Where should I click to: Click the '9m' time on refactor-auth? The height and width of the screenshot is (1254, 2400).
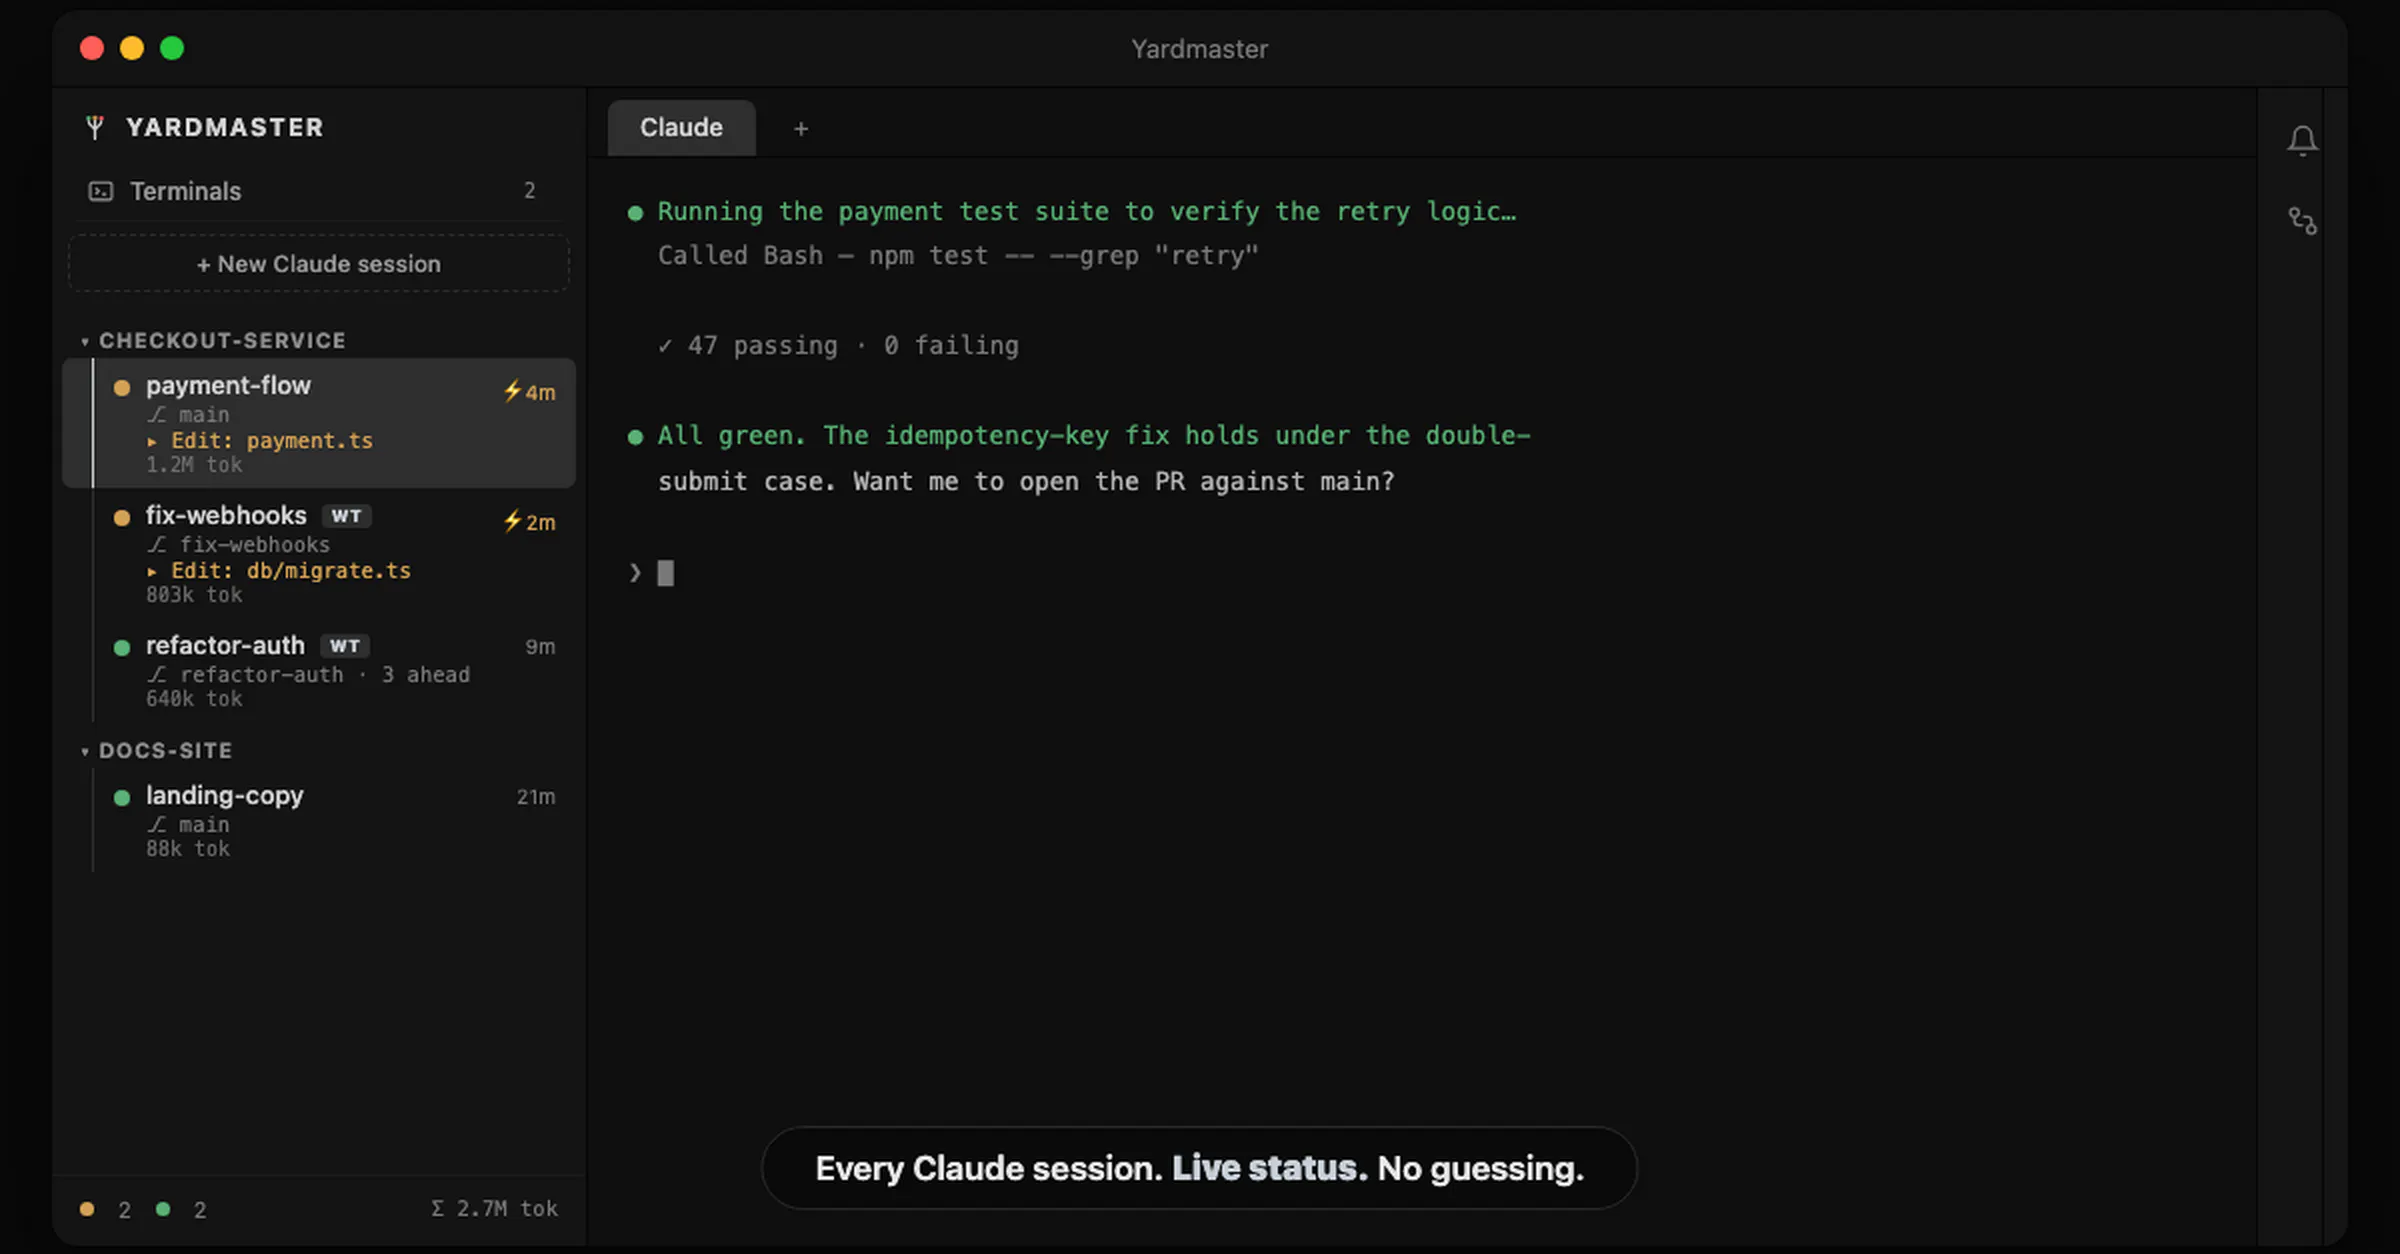tap(540, 647)
